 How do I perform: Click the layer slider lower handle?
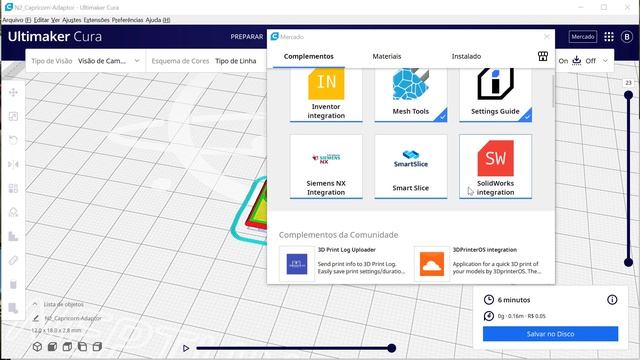coord(628,262)
